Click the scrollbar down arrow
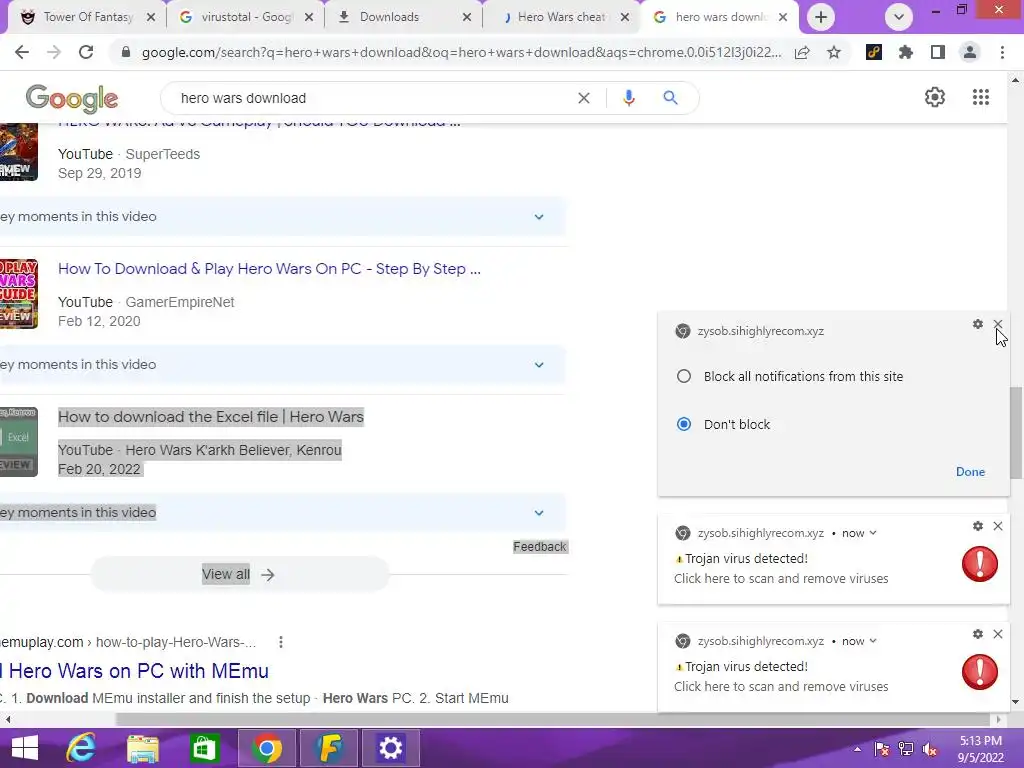1024x768 pixels. (1015, 702)
